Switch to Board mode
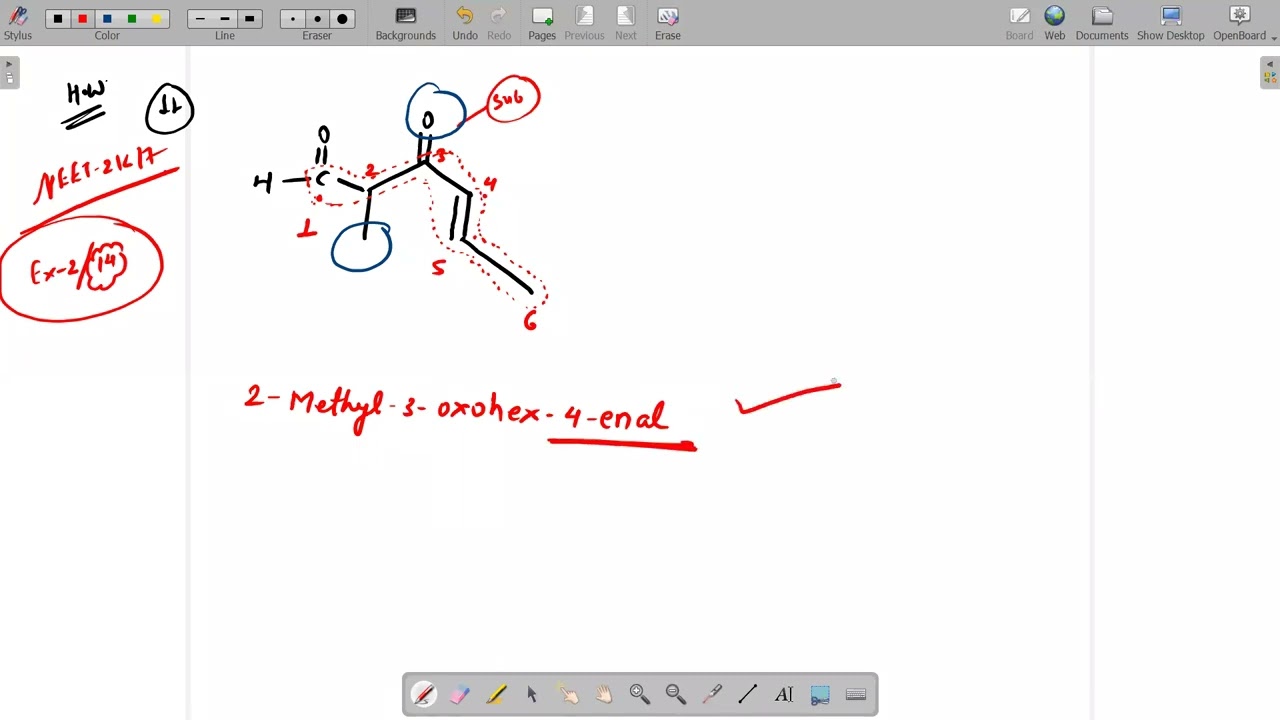 tap(1020, 23)
